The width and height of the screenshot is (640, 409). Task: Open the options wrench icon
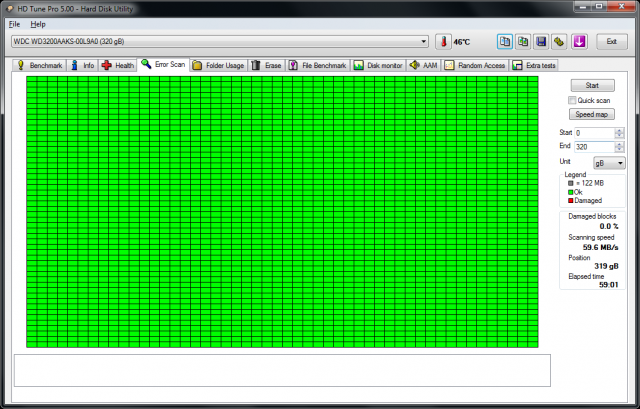pos(559,42)
